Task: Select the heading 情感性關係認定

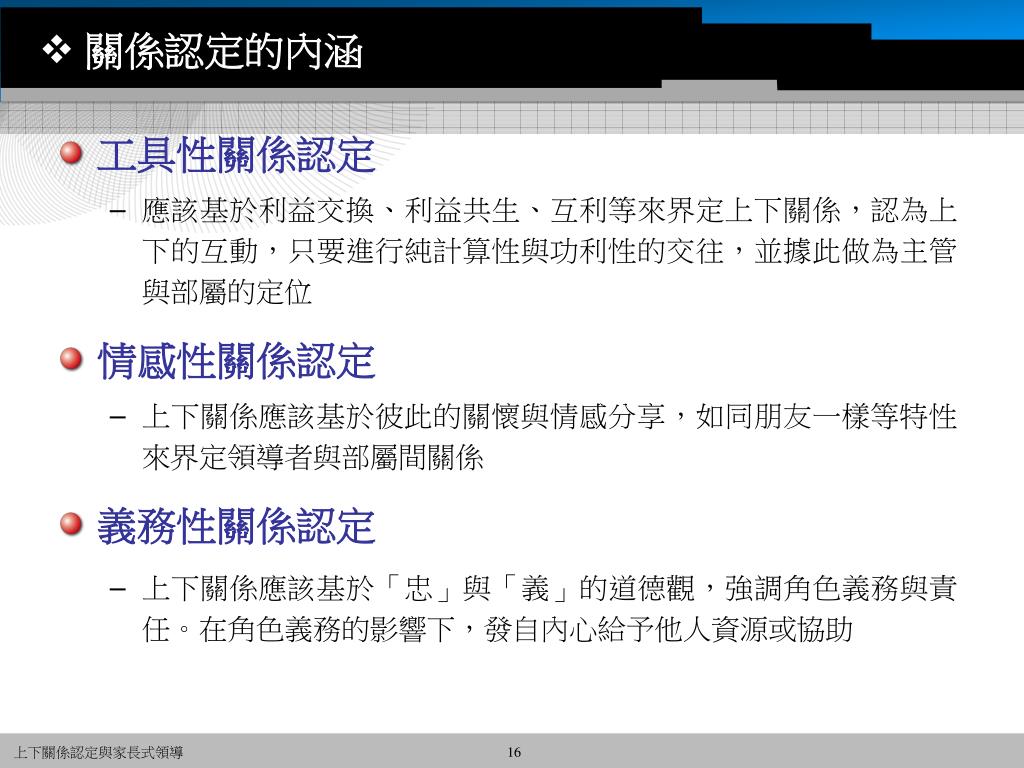Action: [x=236, y=360]
